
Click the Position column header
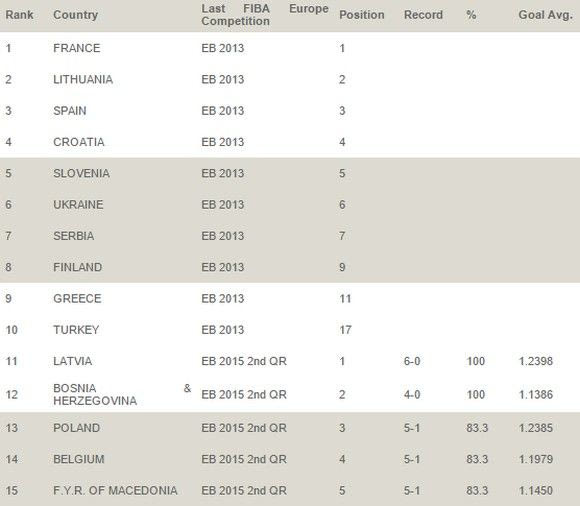click(x=362, y=15)
